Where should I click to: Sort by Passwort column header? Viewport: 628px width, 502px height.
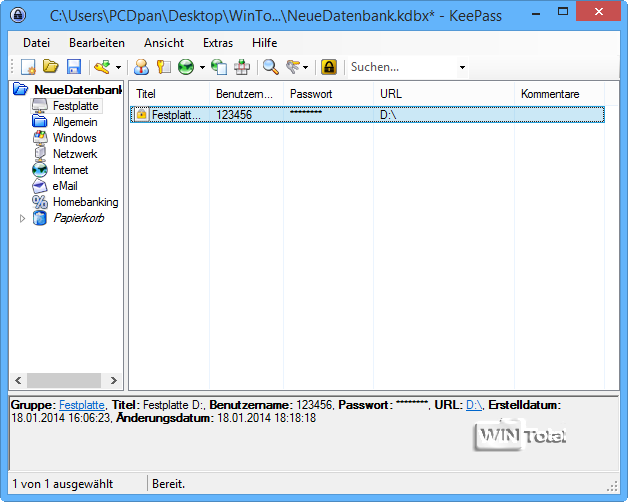point(328,94)
